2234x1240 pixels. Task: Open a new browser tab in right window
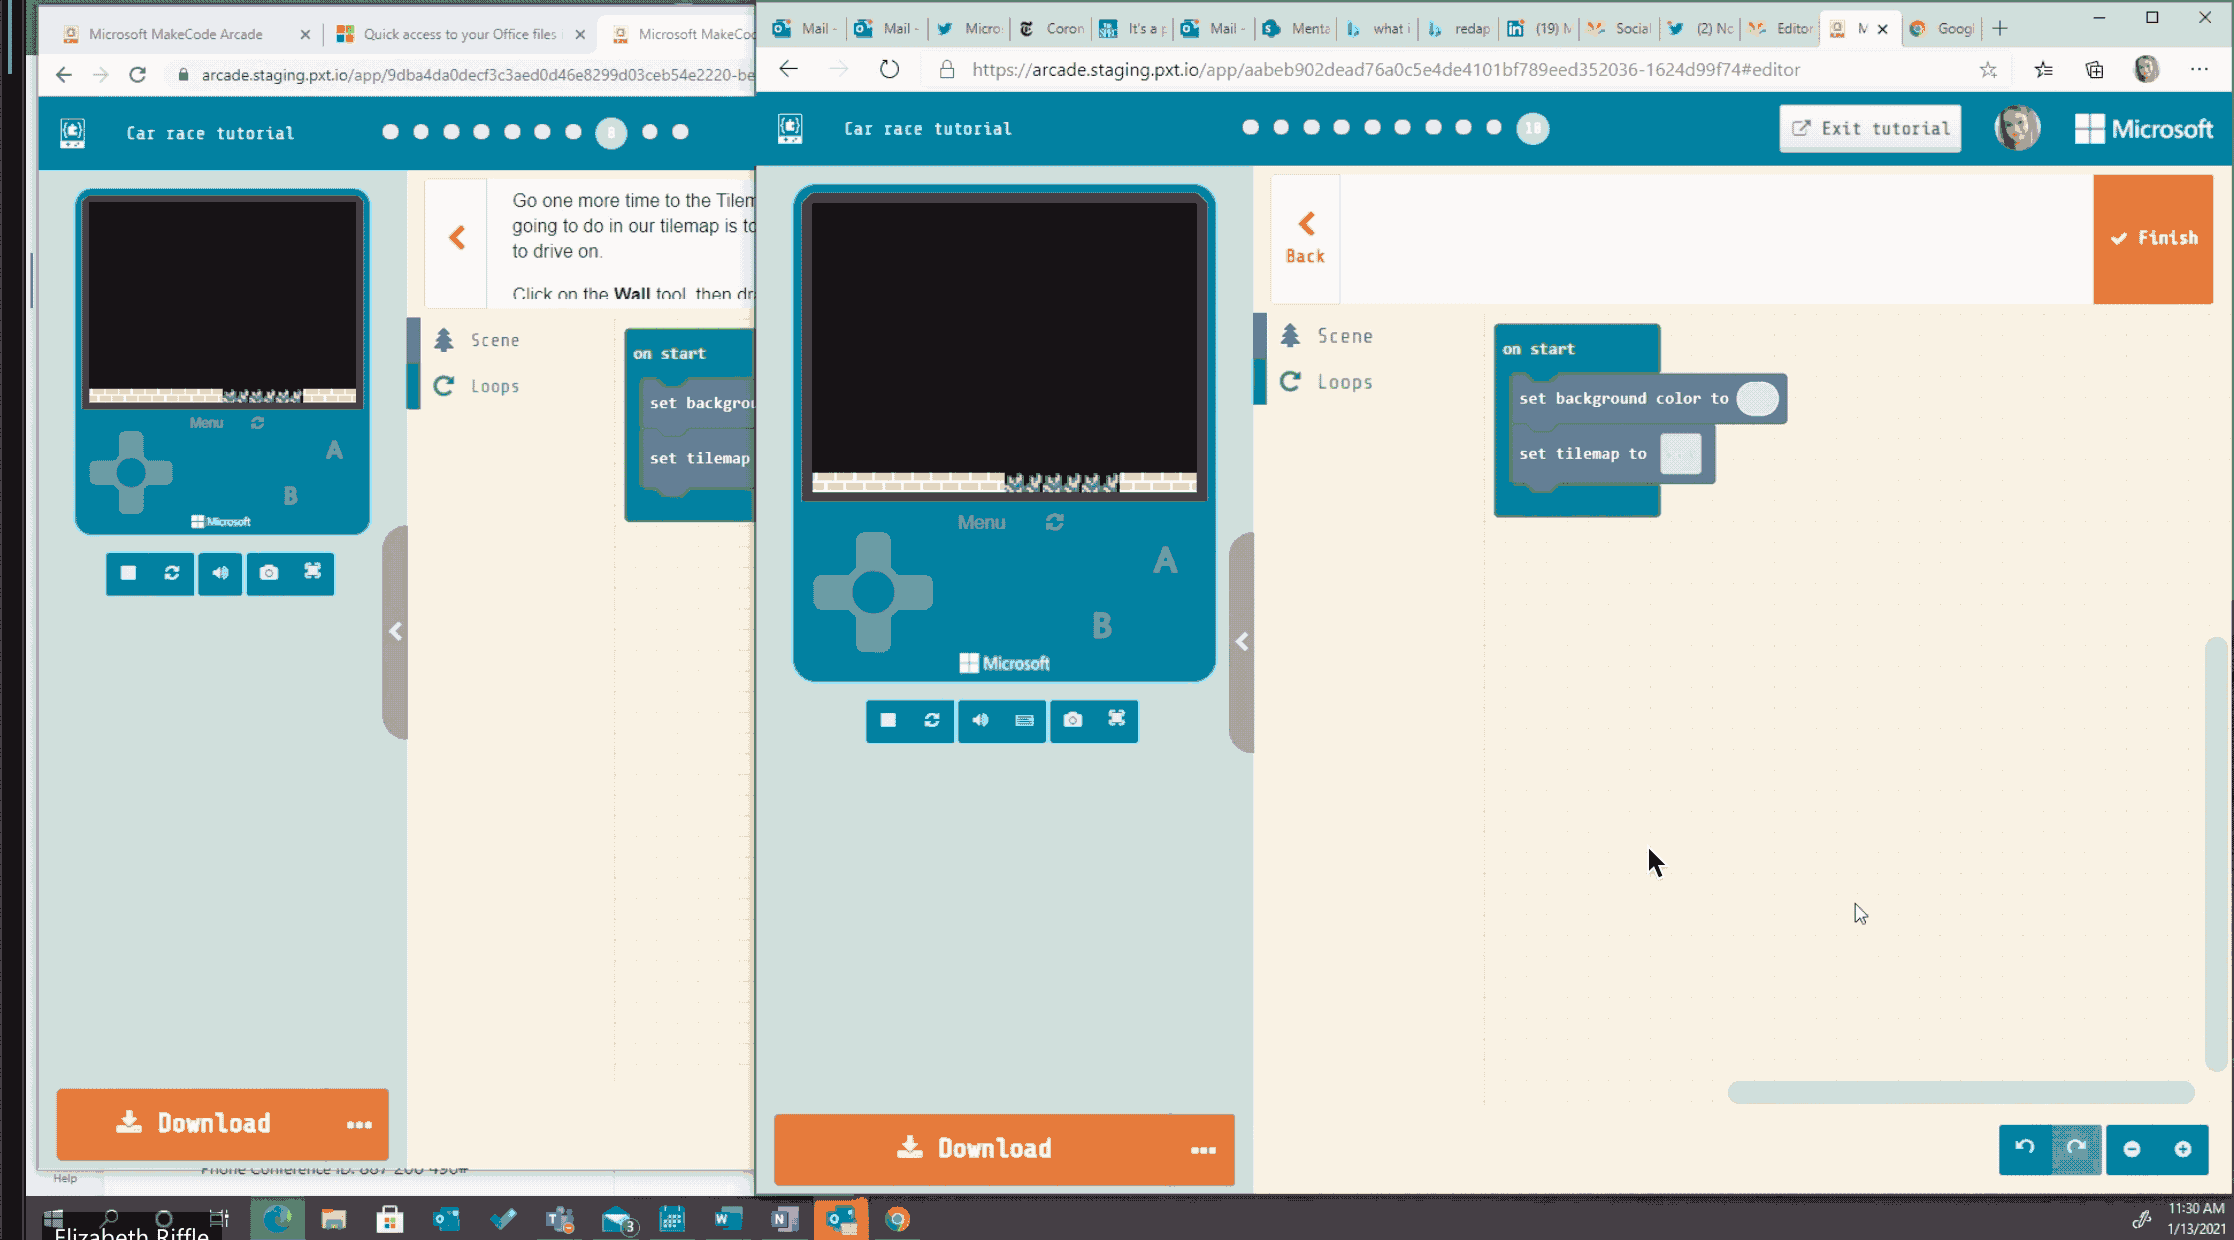(x=2000, y=28)
